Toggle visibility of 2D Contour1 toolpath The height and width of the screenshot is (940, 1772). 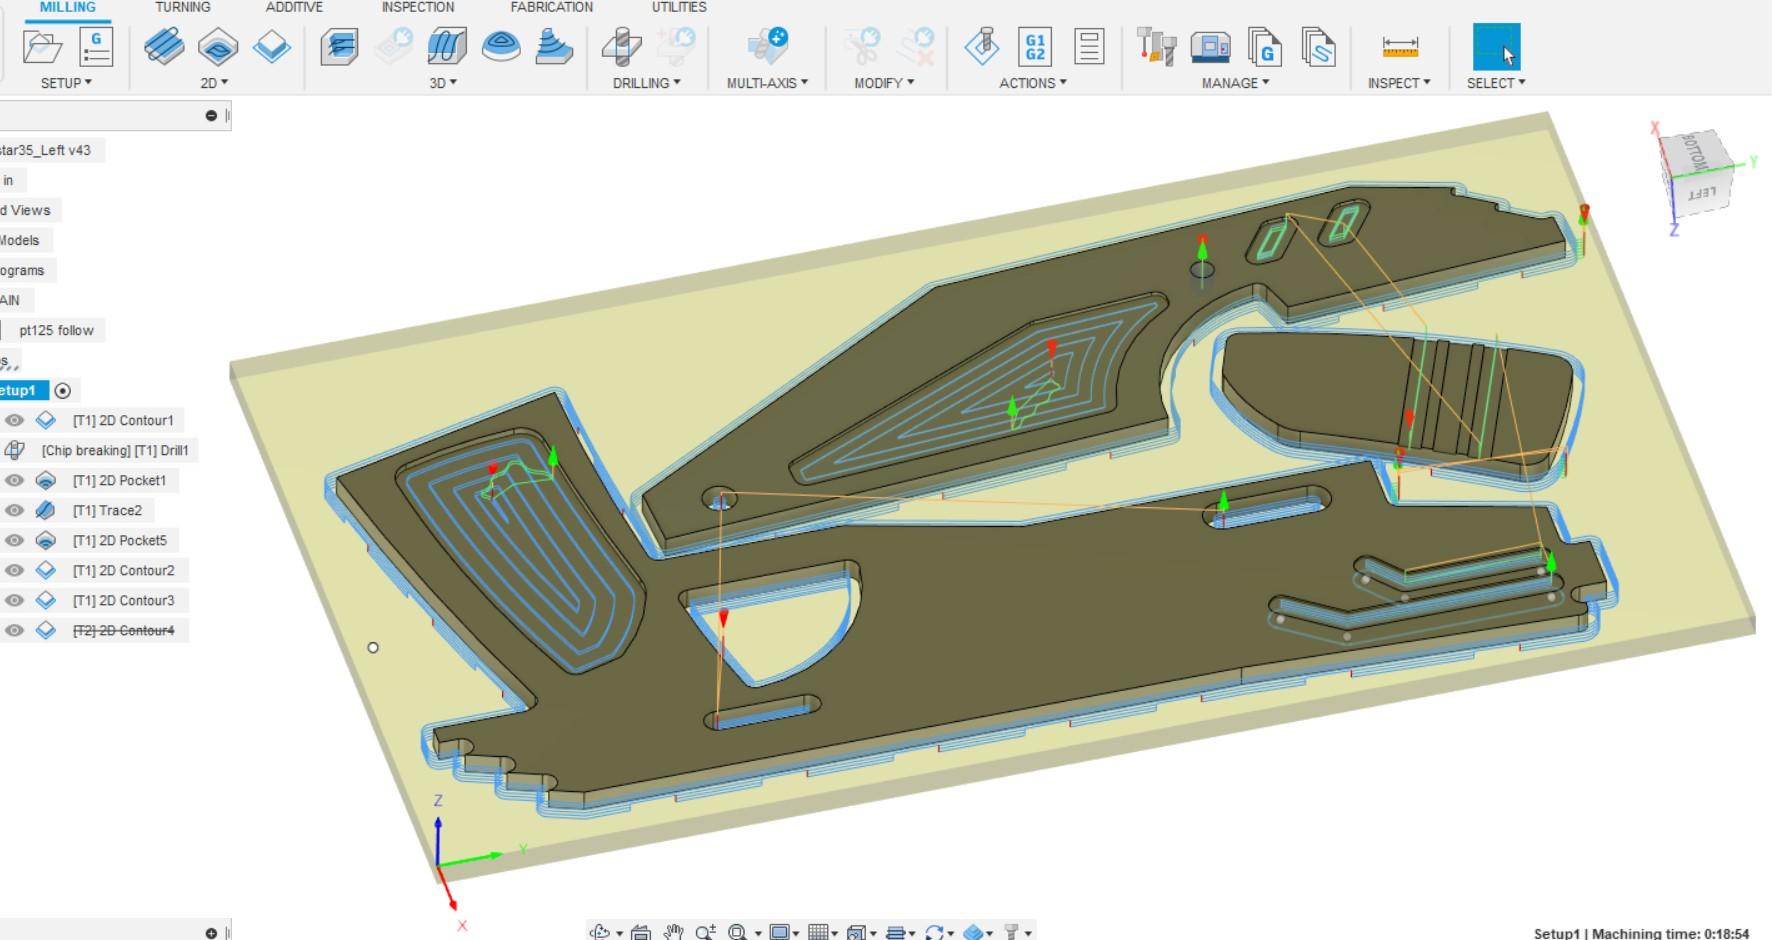[x=14, y=420]
